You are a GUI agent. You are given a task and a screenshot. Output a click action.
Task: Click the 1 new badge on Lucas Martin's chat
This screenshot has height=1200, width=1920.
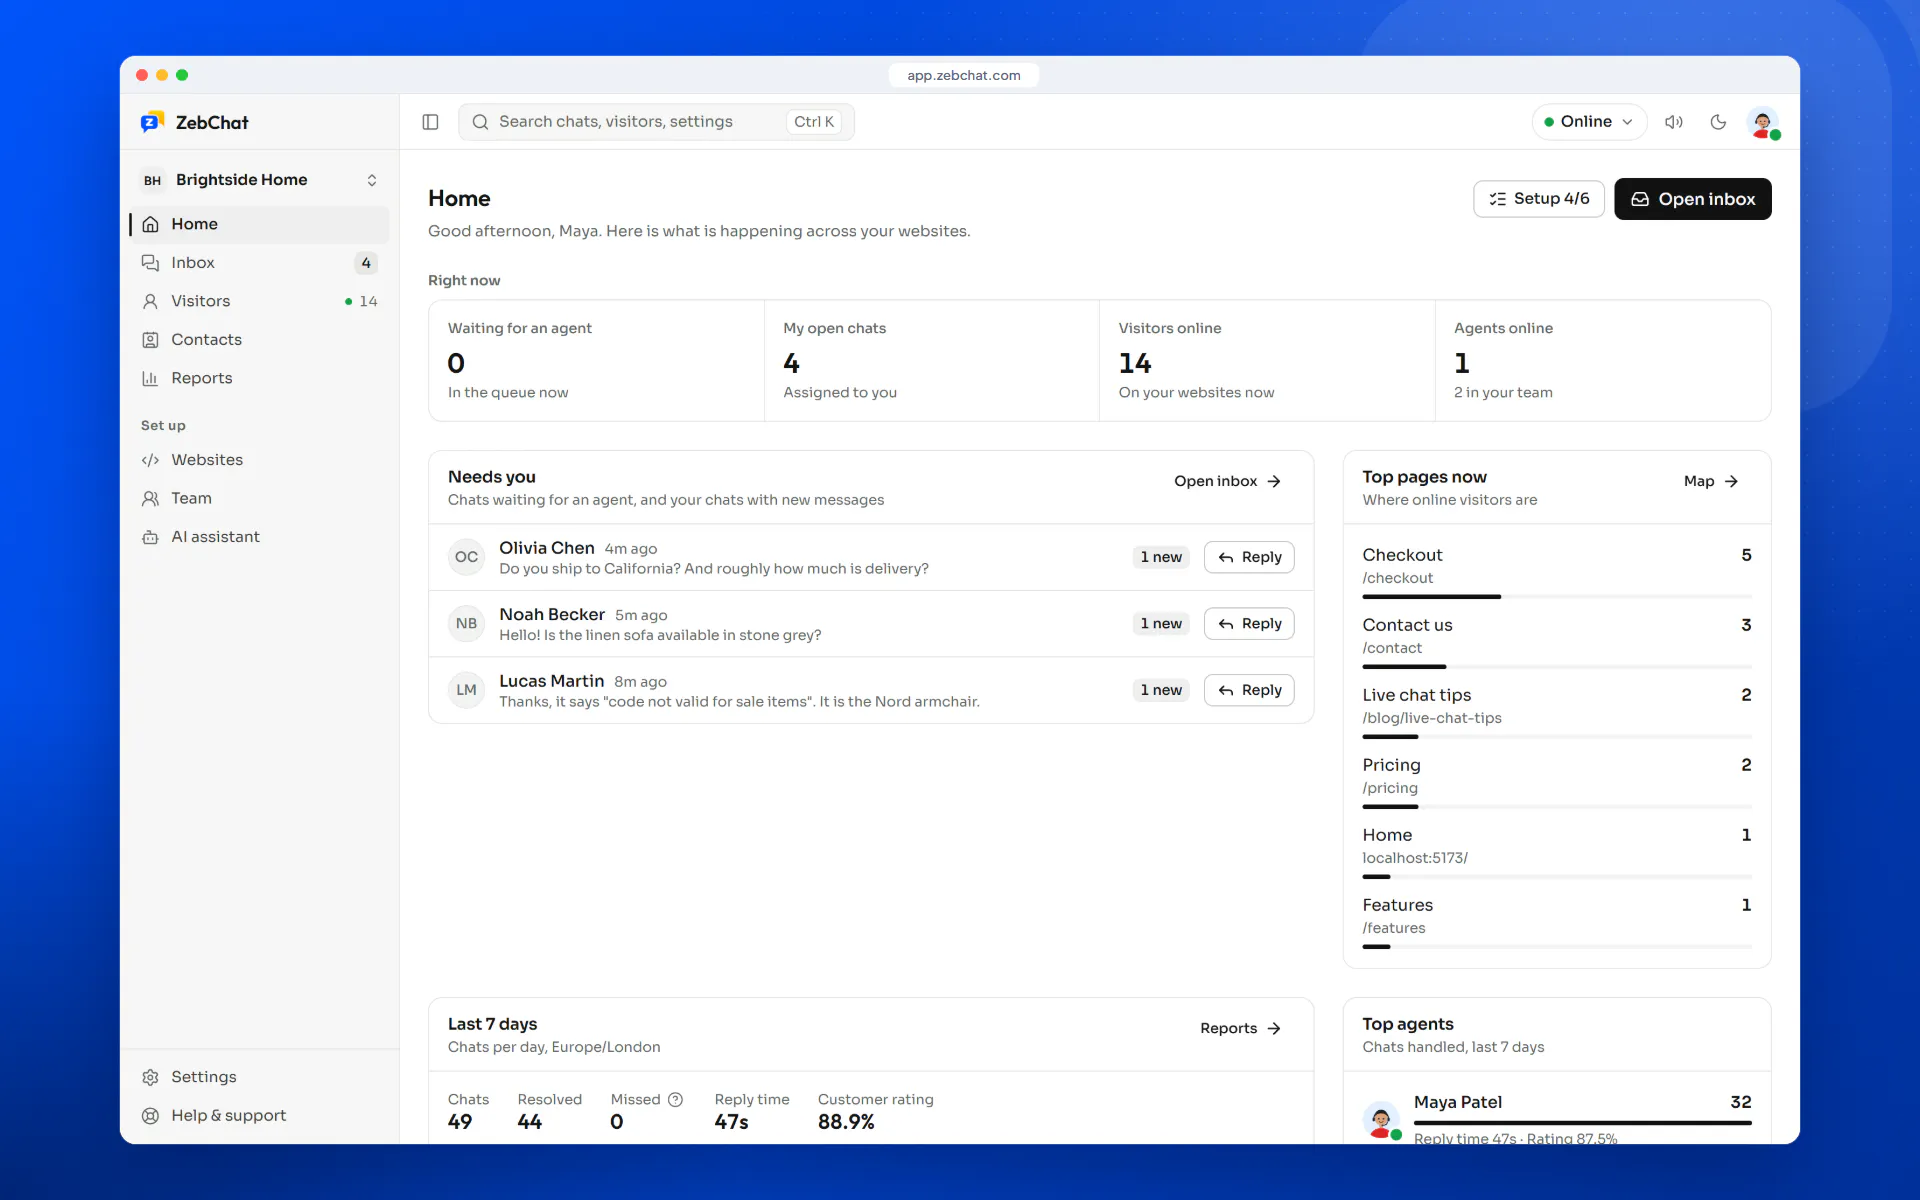(x=1161, y=690)
